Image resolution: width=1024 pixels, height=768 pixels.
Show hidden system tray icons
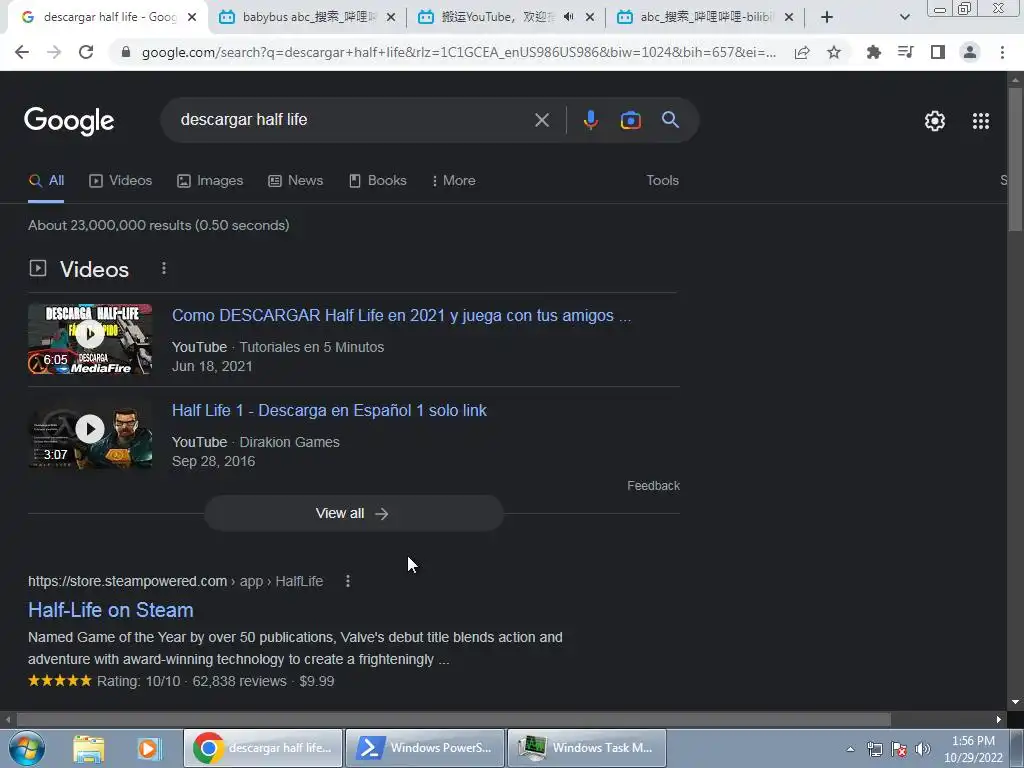coord(850,749)
